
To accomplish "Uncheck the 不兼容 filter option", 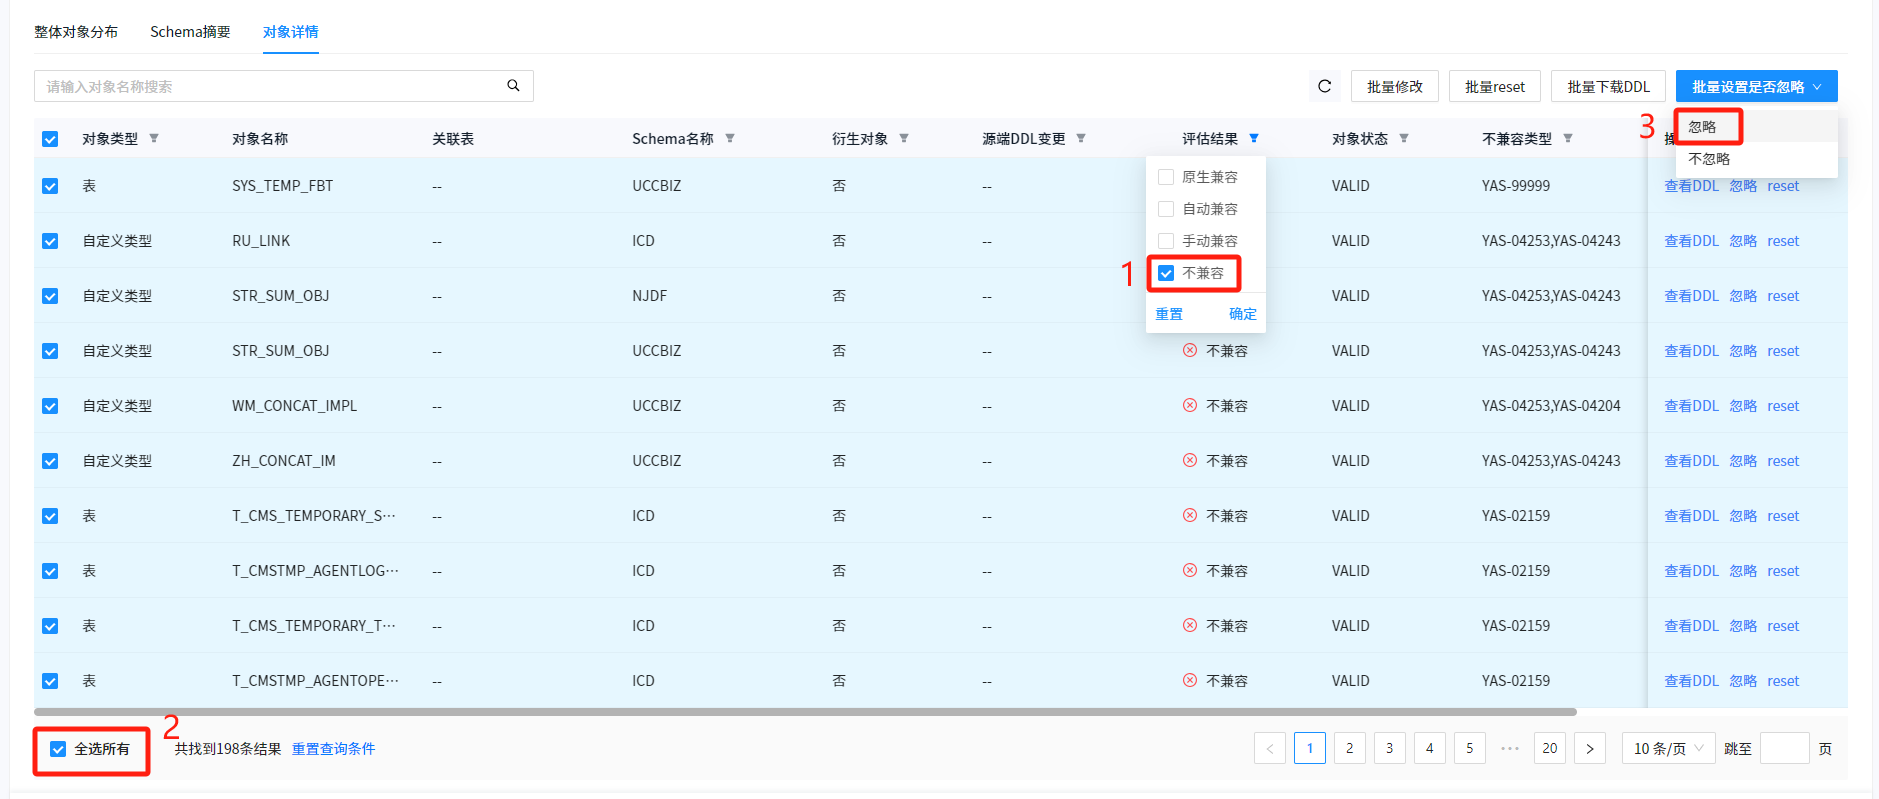I will click(x=1166, y=273).
